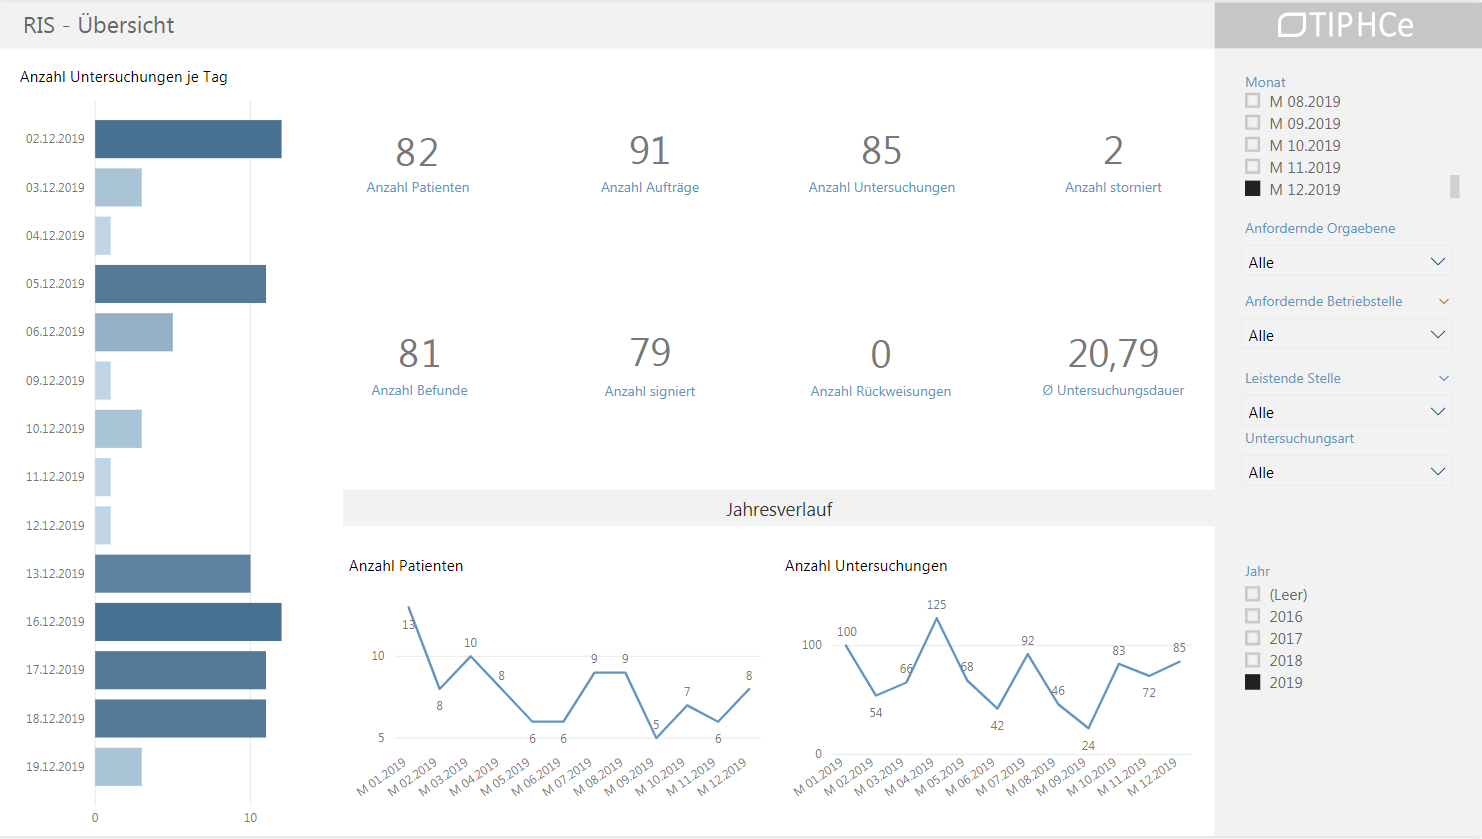Check the M 11.2019 month box
Image resolution: width=1482 pixels, height=839 pixels.
pyautogui.click(x=1252, y=166)
